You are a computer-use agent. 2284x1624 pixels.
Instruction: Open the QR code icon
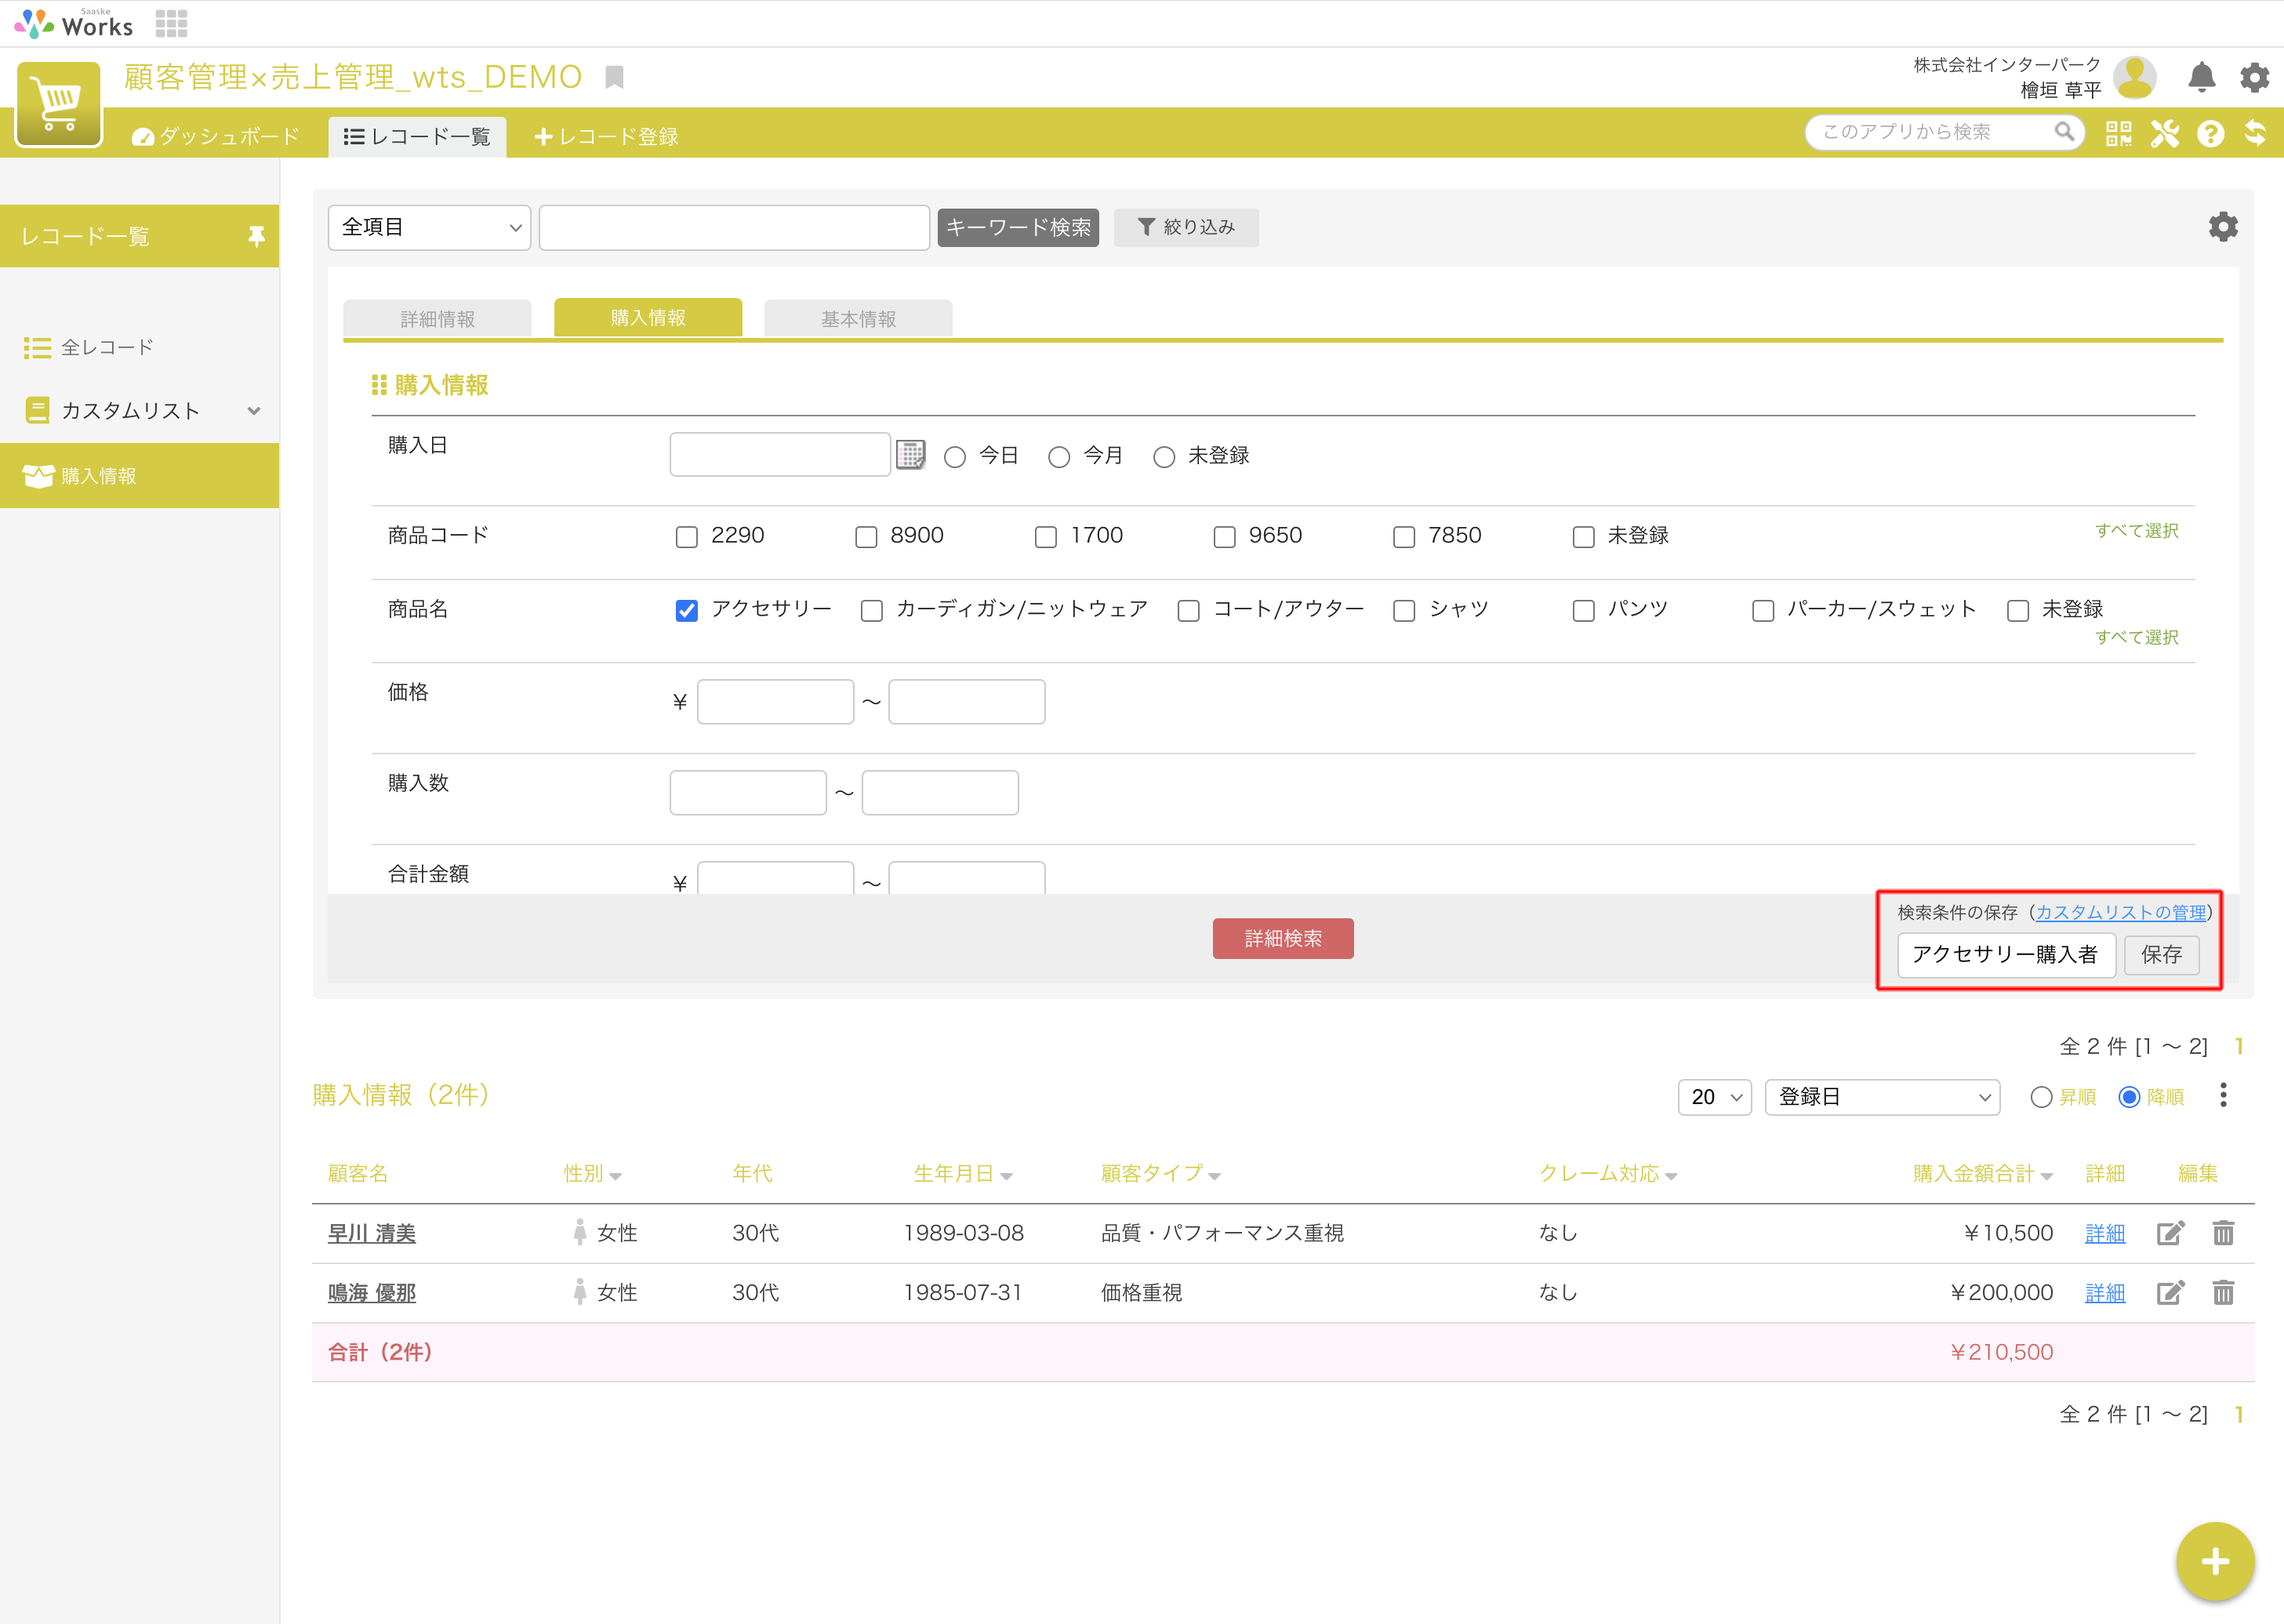click(x=2118, y=133)
